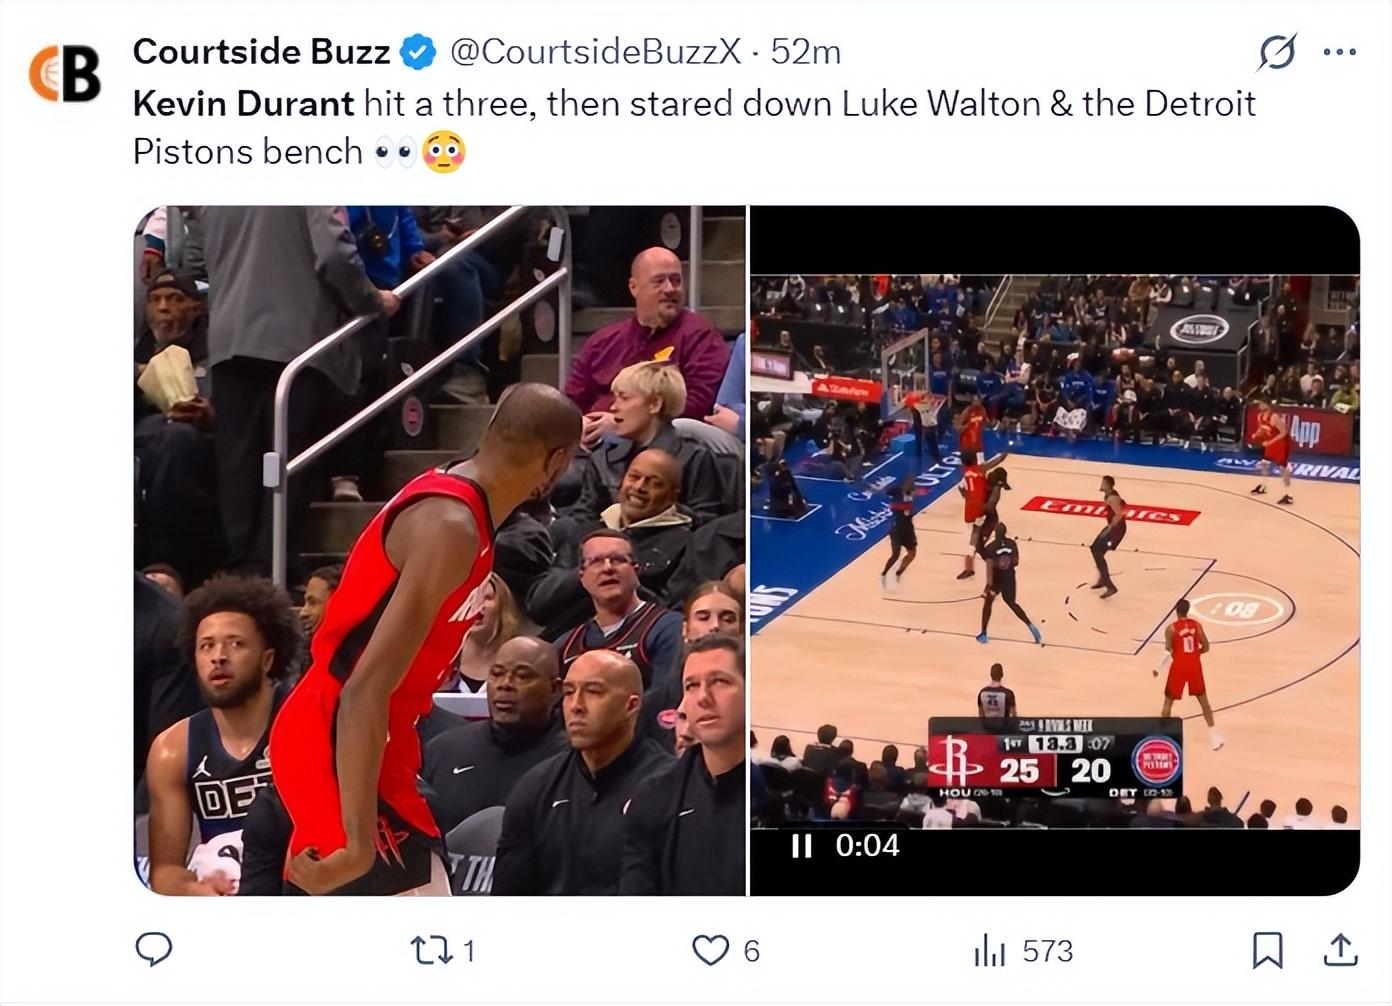Open the share upload icon
The height and width of the screenshot is (1006, 1392).
pyautogui.click(x=1340, y=950)
